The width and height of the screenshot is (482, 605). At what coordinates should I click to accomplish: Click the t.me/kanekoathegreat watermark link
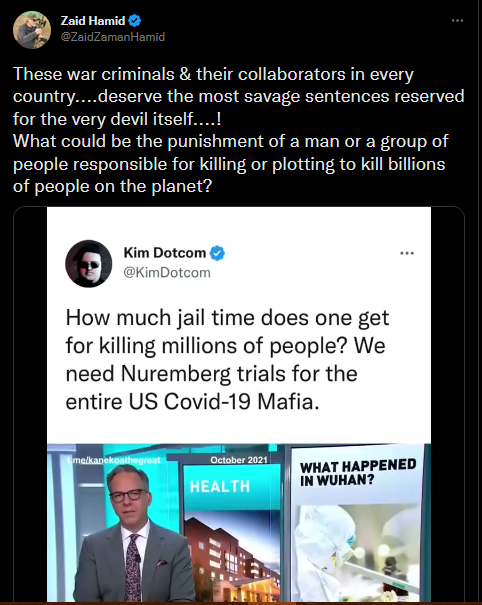[x=113, y=460]
